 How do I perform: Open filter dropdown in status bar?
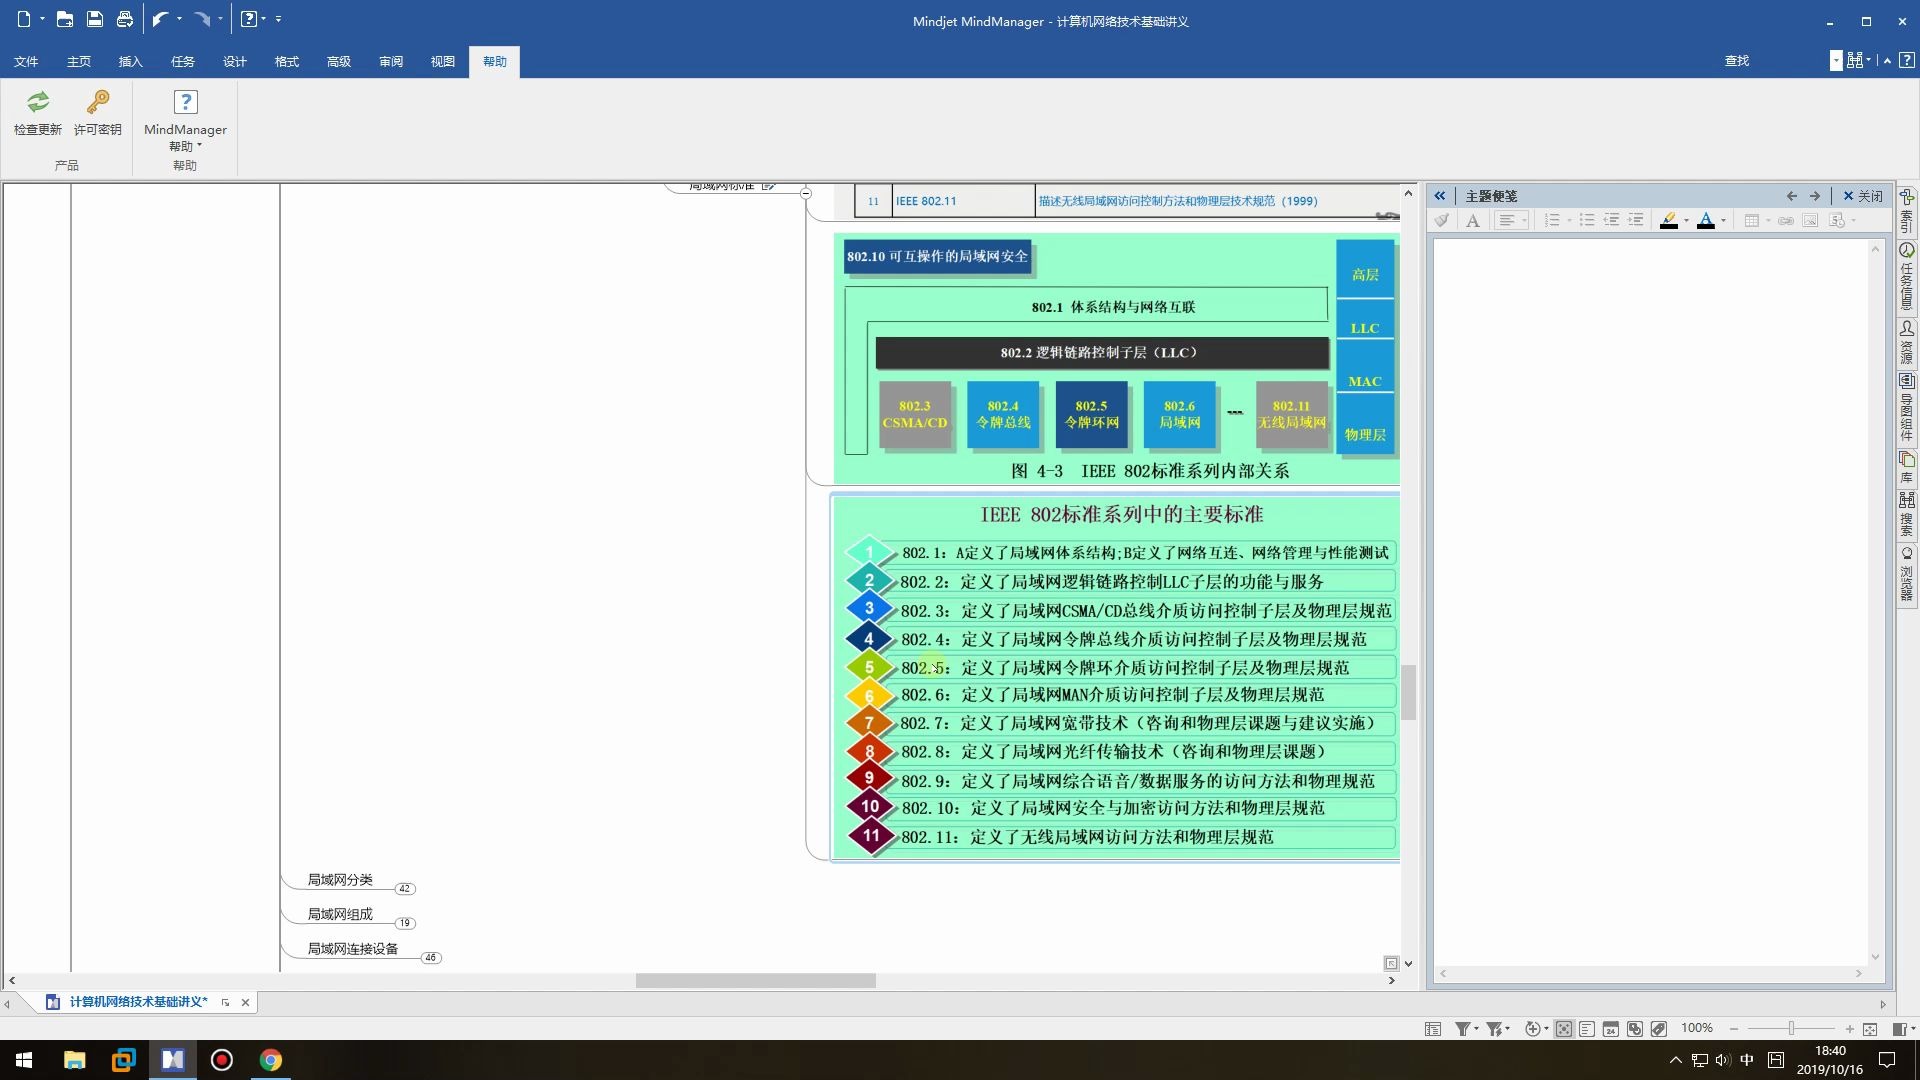(x=1476, y=1029)
